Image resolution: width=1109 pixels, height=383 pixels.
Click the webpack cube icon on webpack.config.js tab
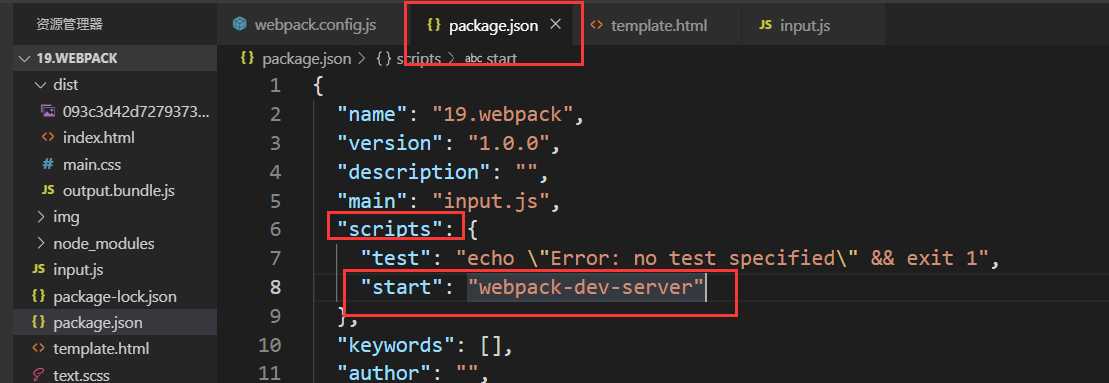point(240,25)
